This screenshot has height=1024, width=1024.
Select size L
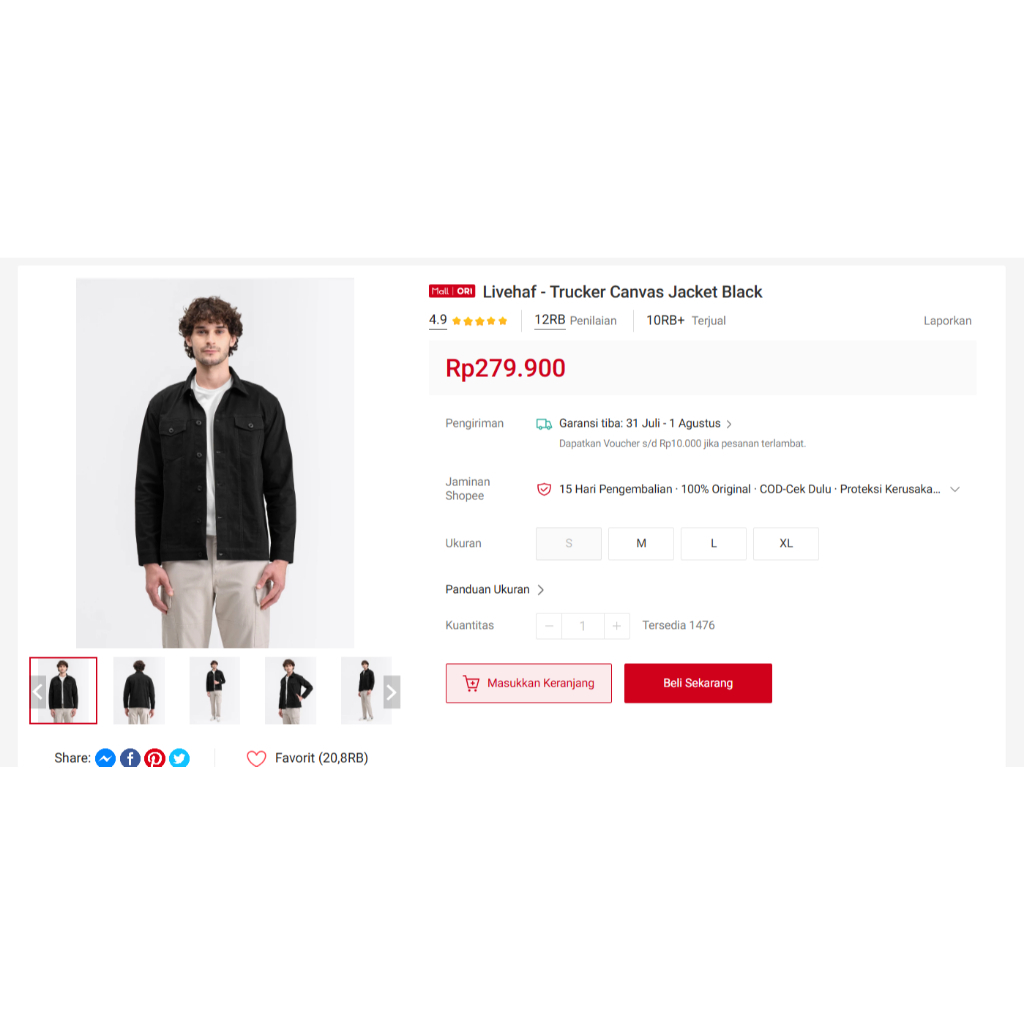[713, 543]
